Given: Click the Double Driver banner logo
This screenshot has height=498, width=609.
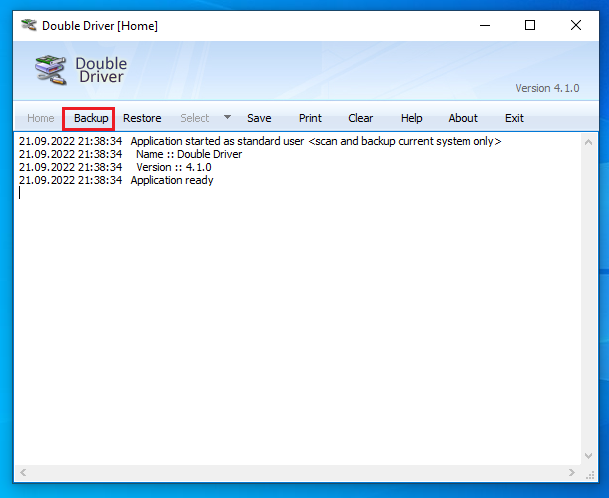Looking at the screenshot, I should pyautogui.click(x=81, y=70).
